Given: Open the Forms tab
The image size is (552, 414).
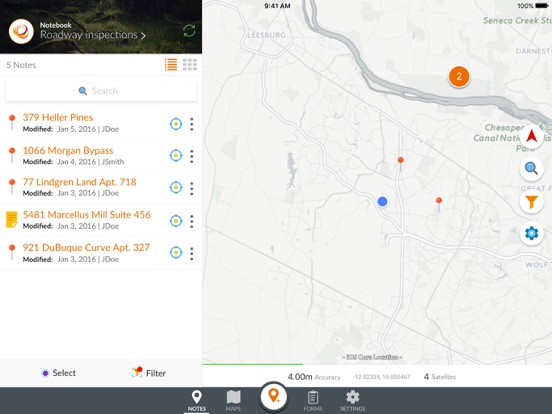Looking at the screenshot, I should point(313,401).
